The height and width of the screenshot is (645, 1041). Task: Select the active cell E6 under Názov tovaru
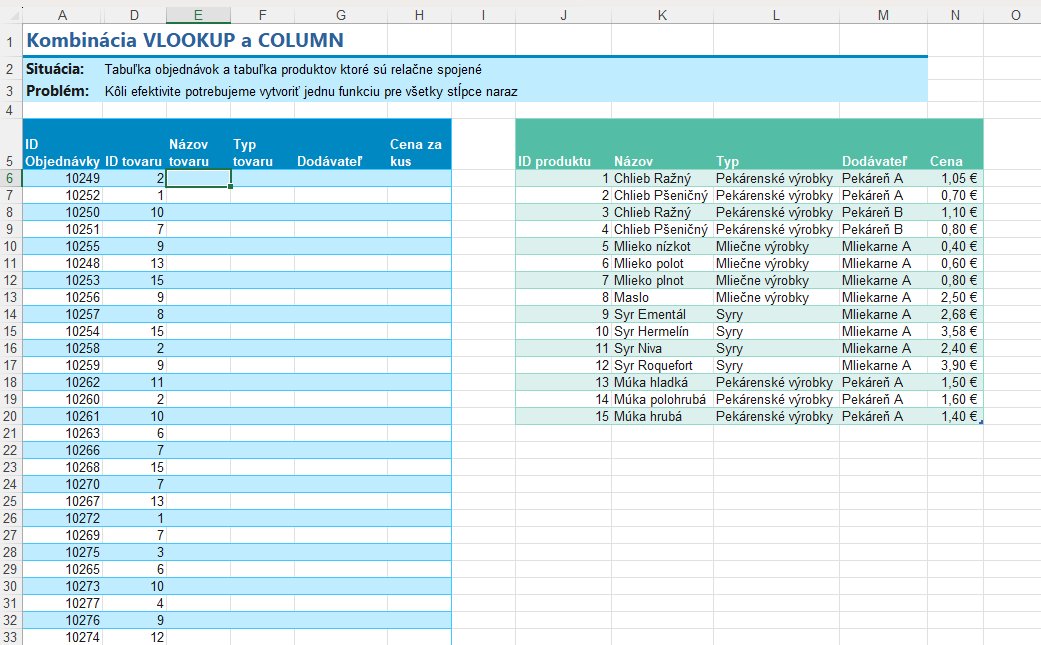[198, 178]
